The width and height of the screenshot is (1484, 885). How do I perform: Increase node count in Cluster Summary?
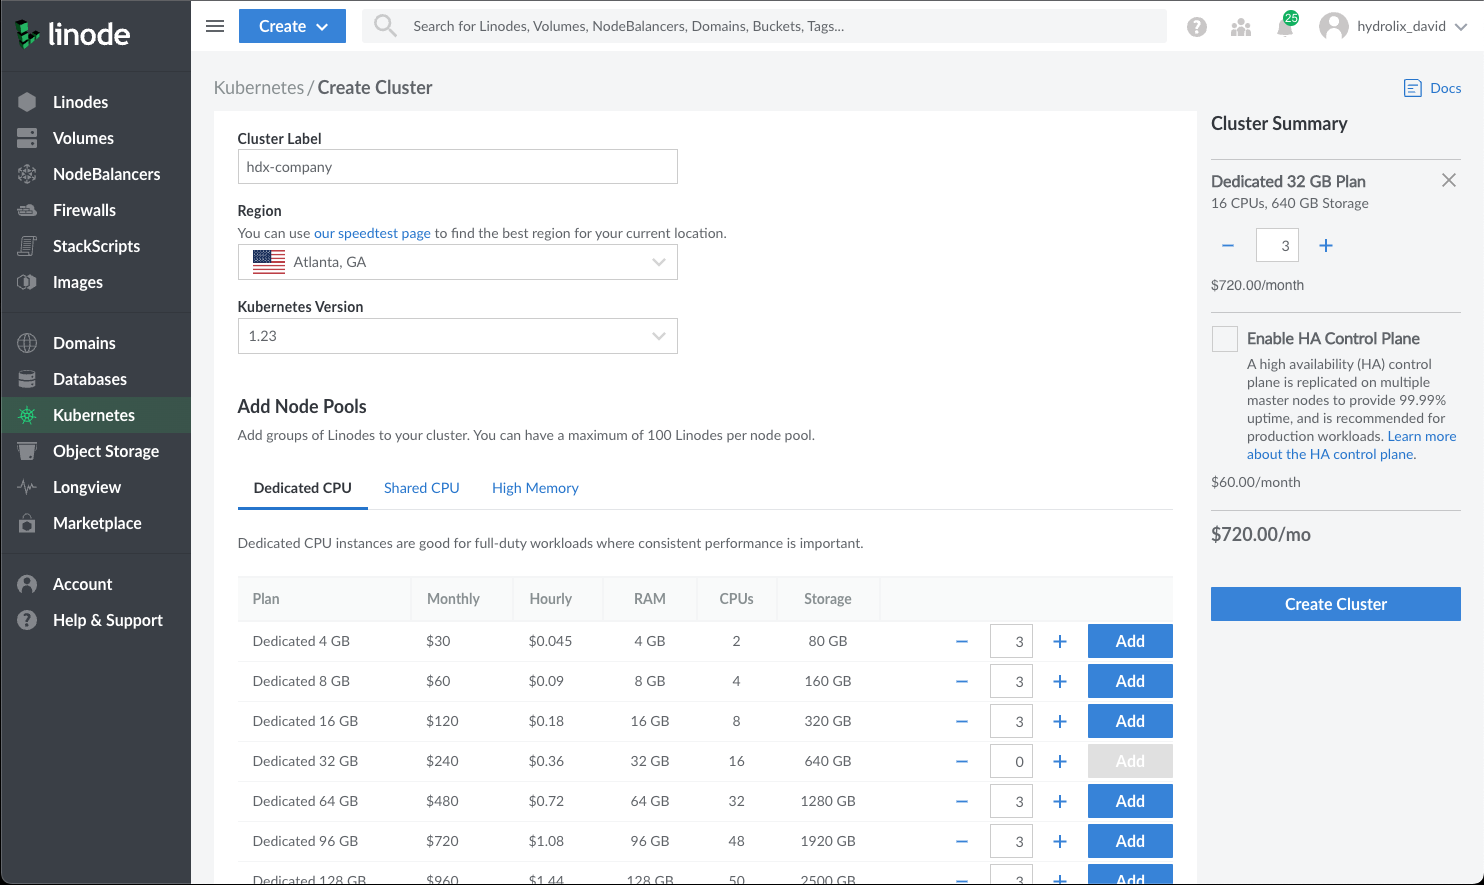coord(1326,246)
